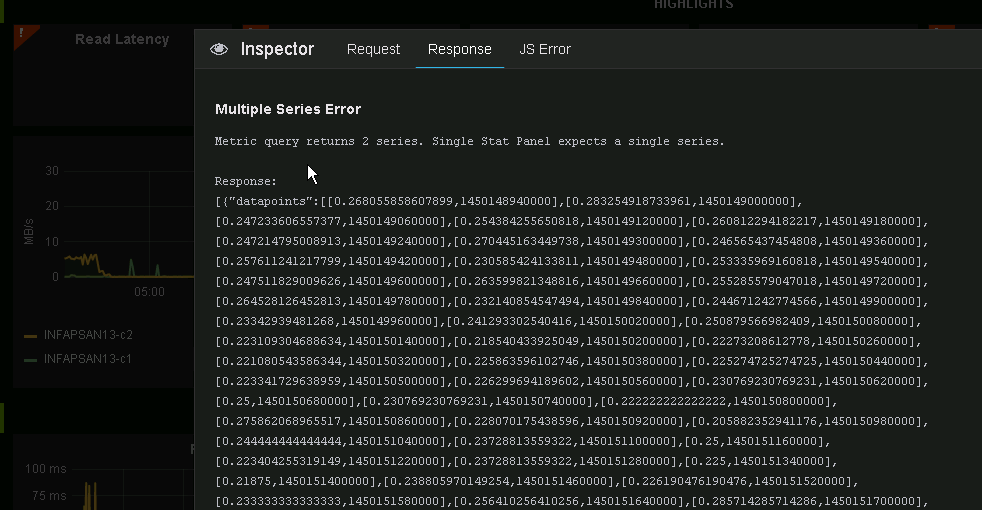Click the Inspector eye icon
Screen dimensions: 982x510
[x=219, y=49]
